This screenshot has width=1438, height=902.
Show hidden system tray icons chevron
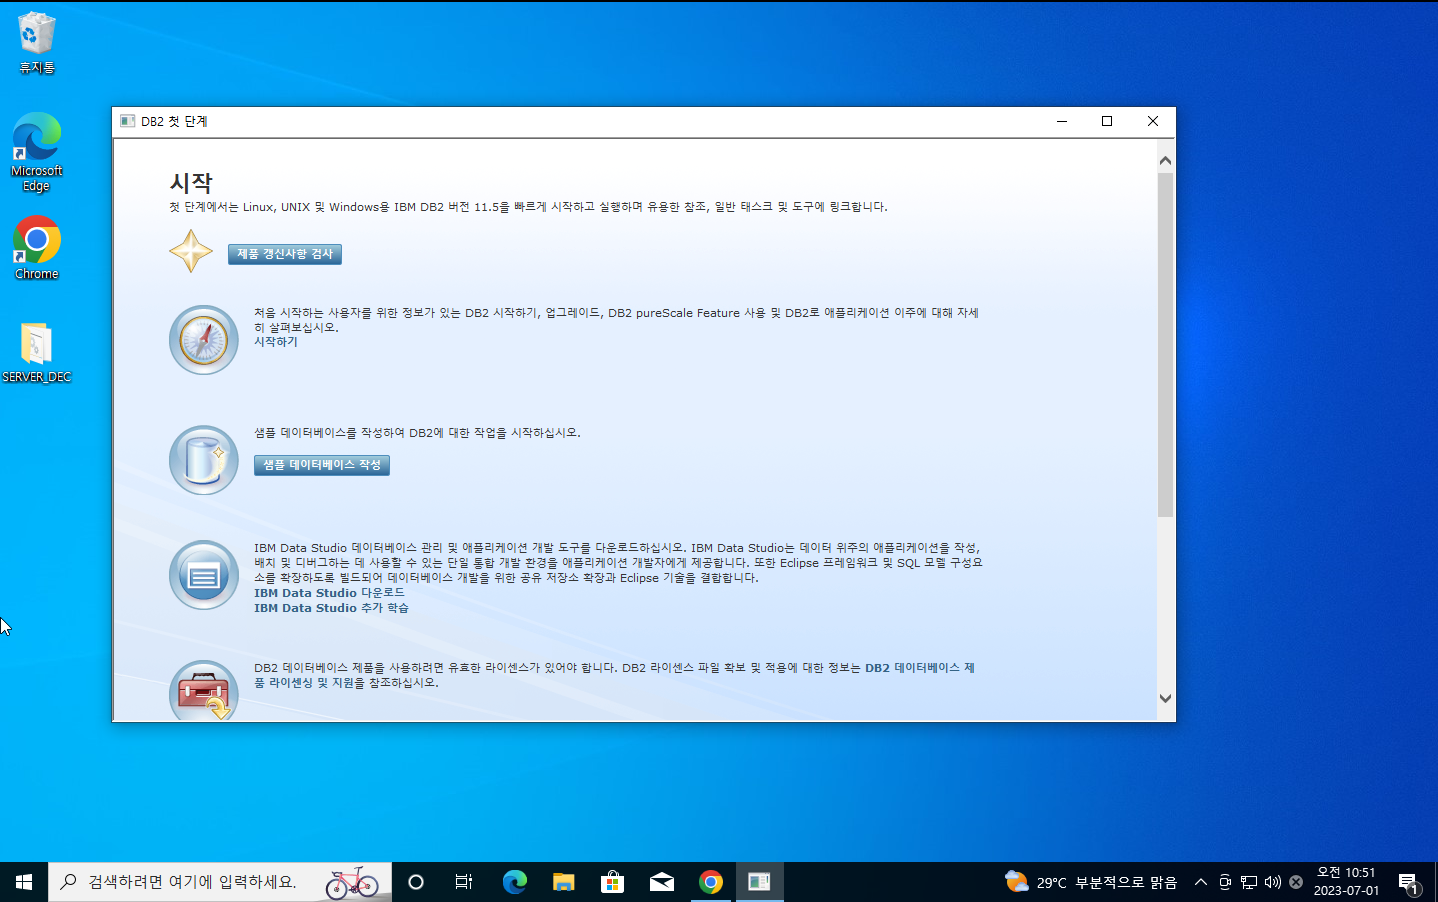pos(1201,882)
